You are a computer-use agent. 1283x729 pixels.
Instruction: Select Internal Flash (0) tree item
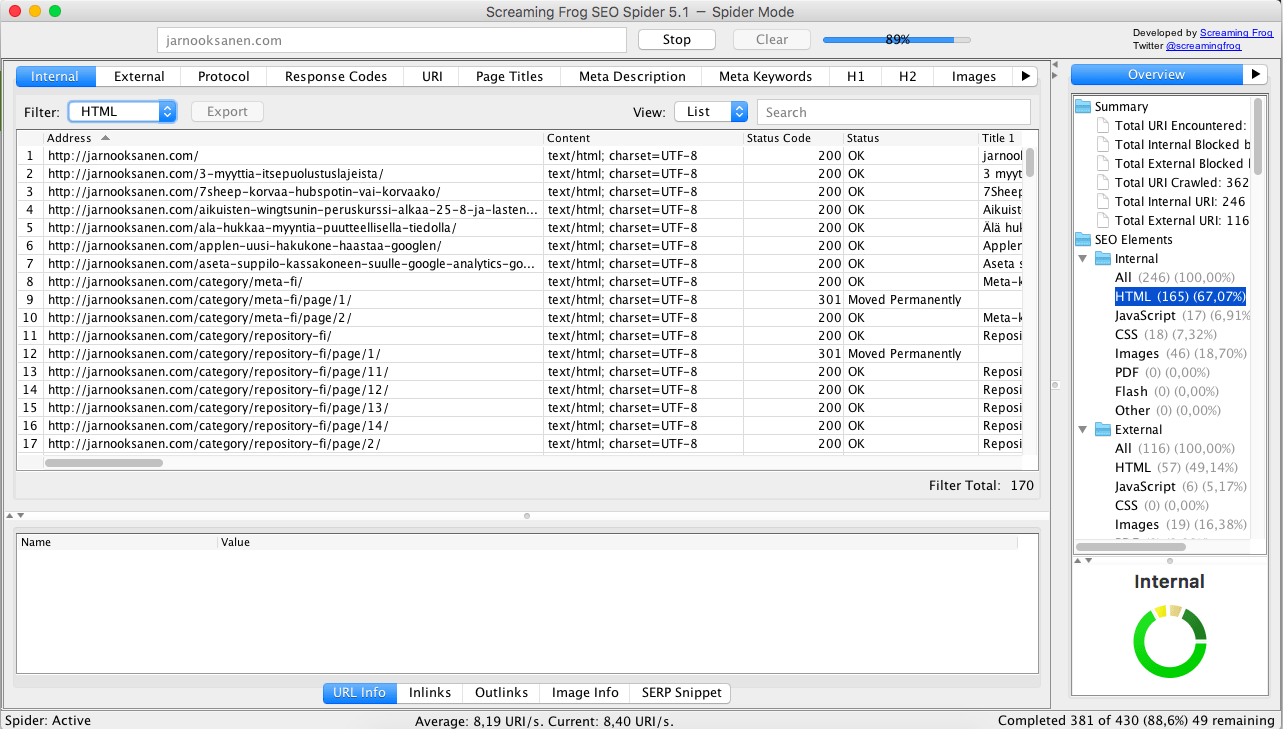pyautogui.click(x=1168, y=391)
